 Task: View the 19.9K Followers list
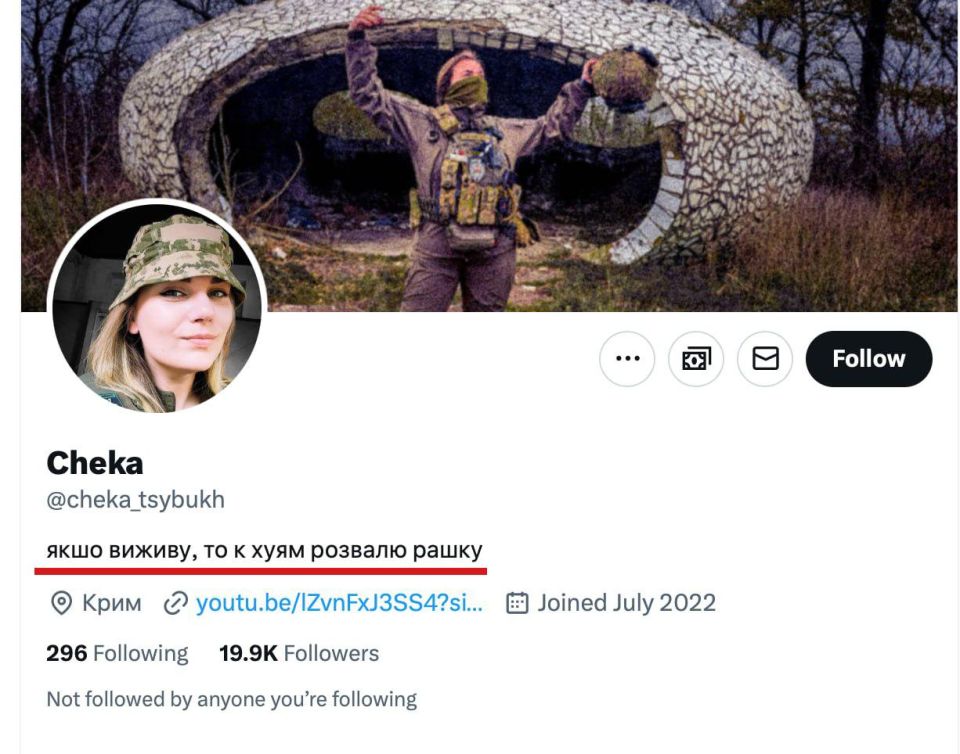[299, 654]
